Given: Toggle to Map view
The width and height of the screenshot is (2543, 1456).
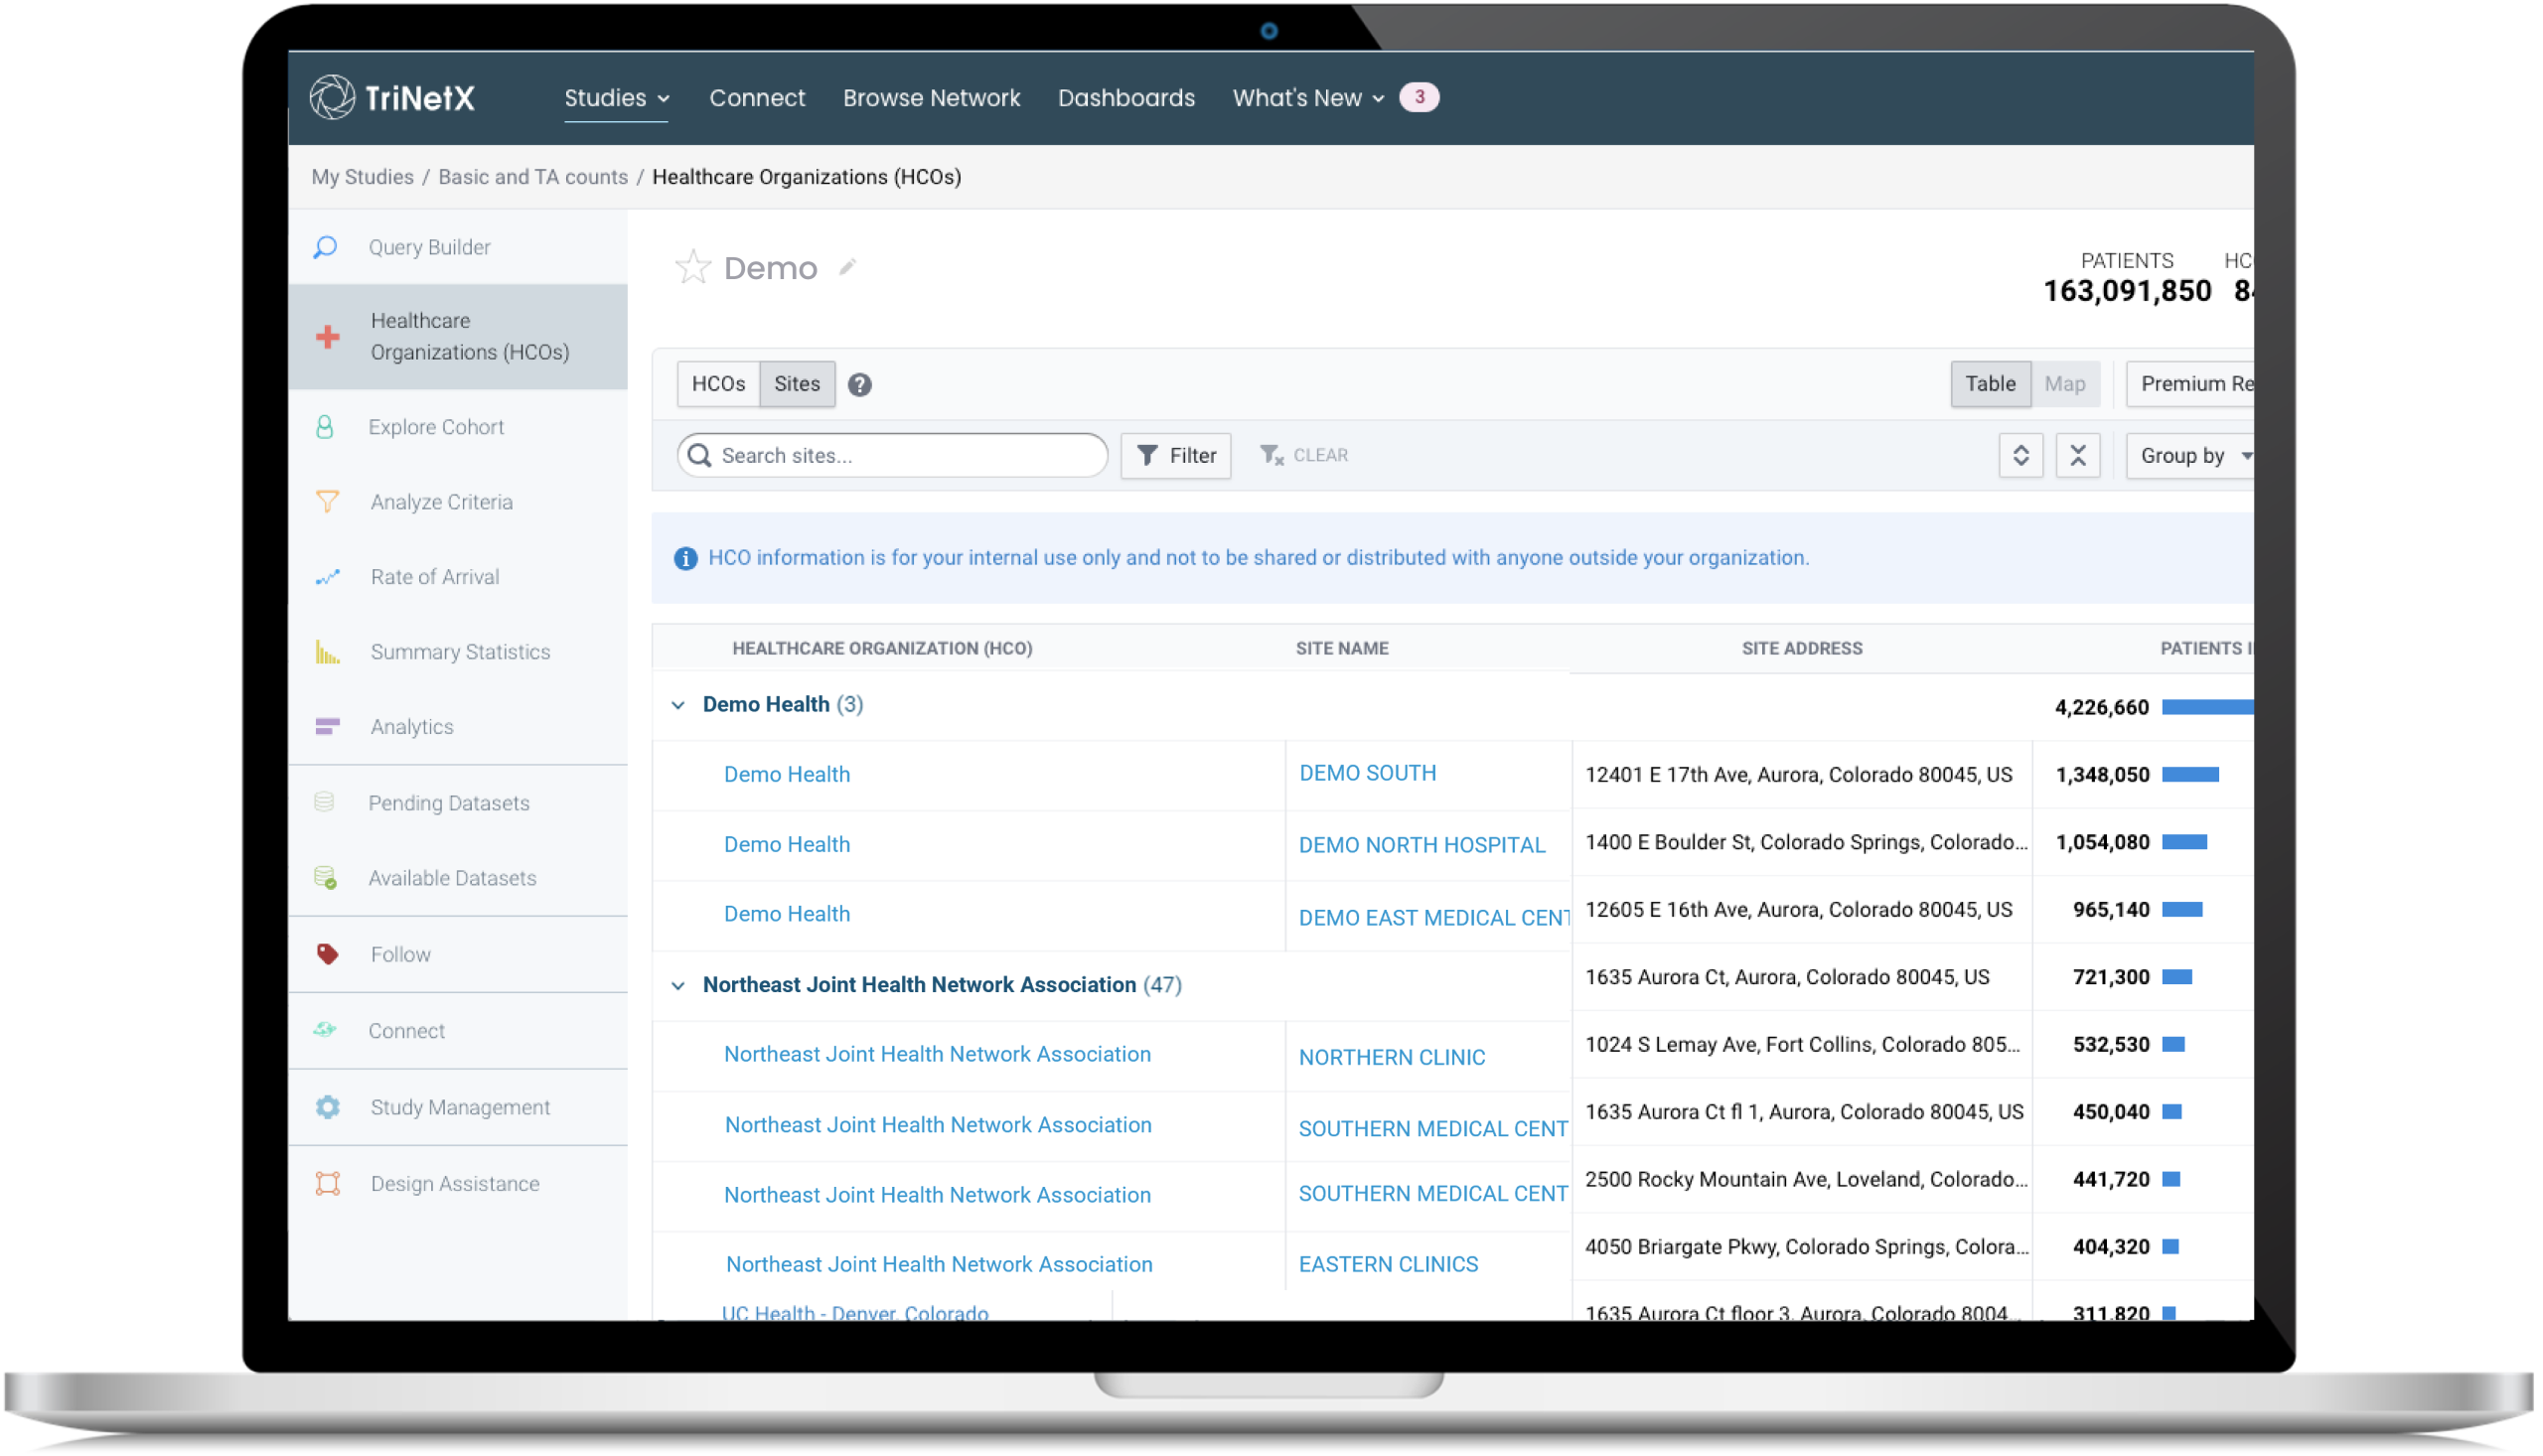Looking at the screenshot, I should click(x=2064, y=384).
